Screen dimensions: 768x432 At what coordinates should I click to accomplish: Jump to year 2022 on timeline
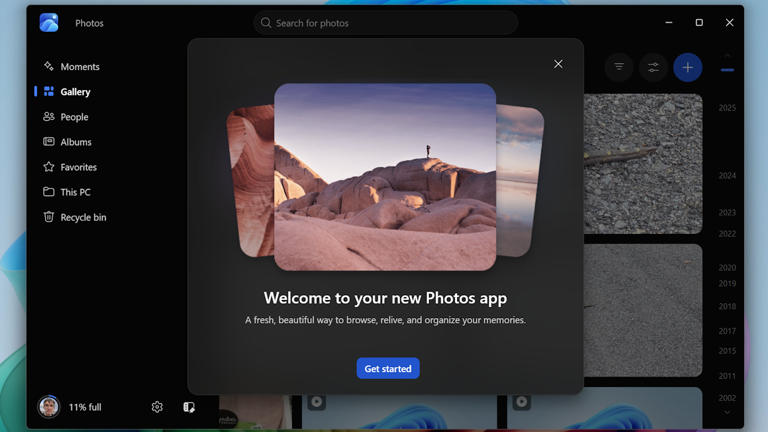727,234
